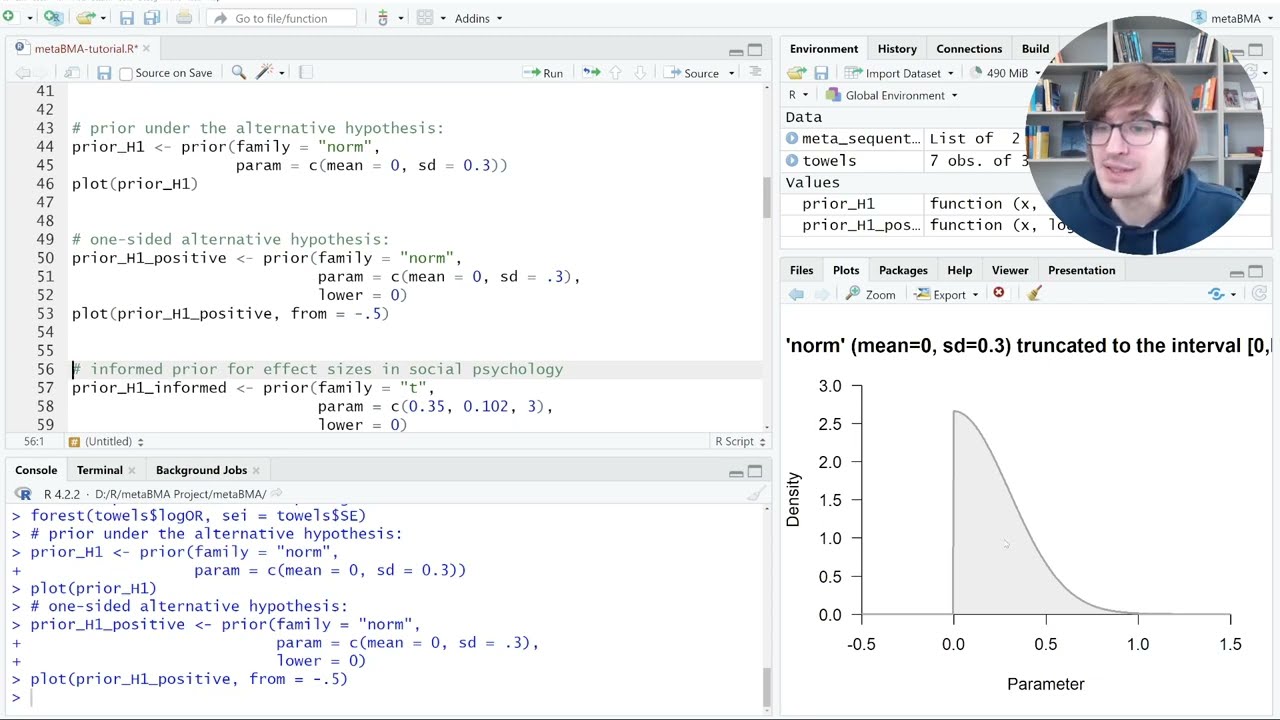
Task: Clear console with the broom icon
Action: [x=756, y=493]
